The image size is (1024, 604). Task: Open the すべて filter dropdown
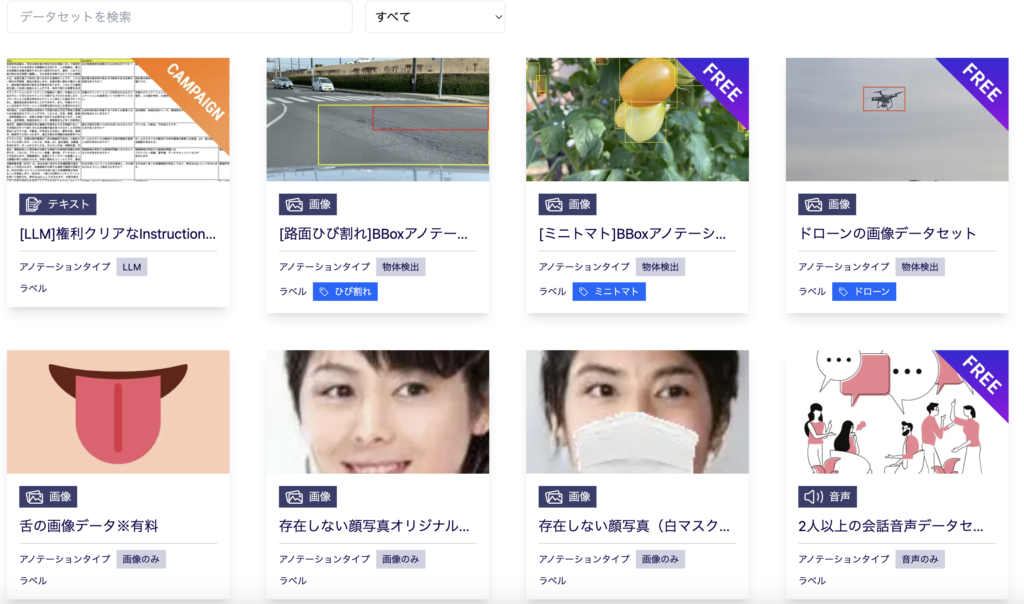coord(435,17)
